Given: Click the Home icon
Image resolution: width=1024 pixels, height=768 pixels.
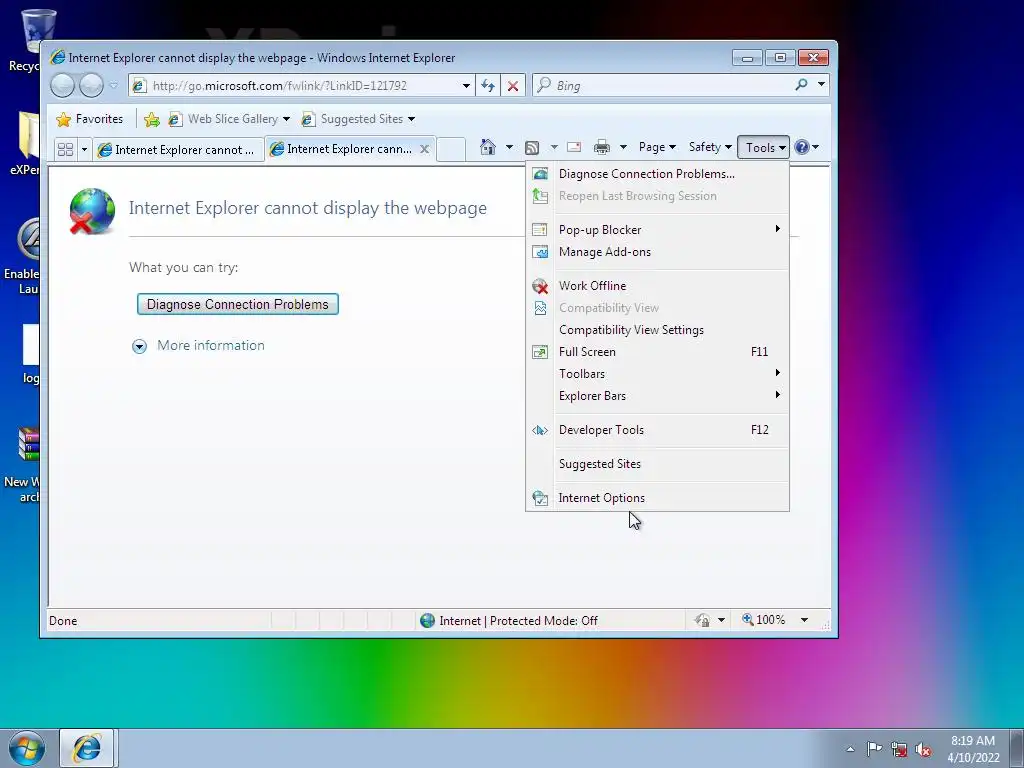Looking at the screenshot, I should (x=487, y=147).
